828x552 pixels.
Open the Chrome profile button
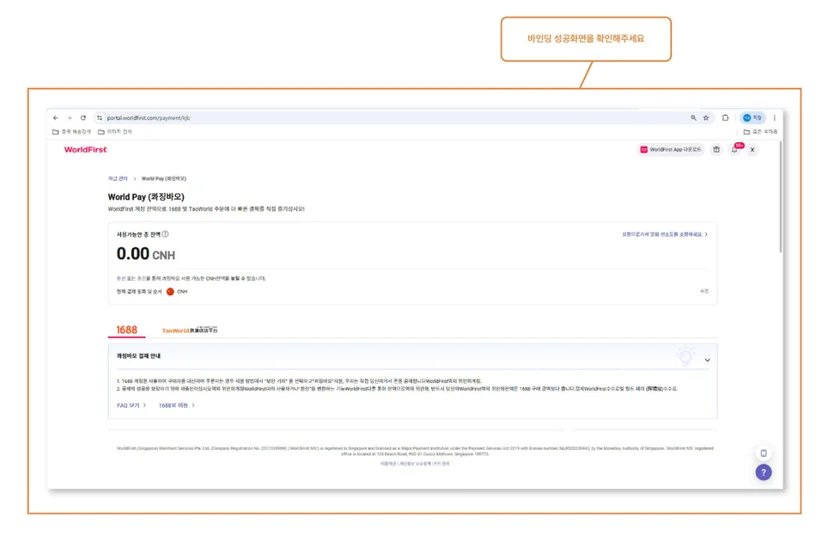752,118
